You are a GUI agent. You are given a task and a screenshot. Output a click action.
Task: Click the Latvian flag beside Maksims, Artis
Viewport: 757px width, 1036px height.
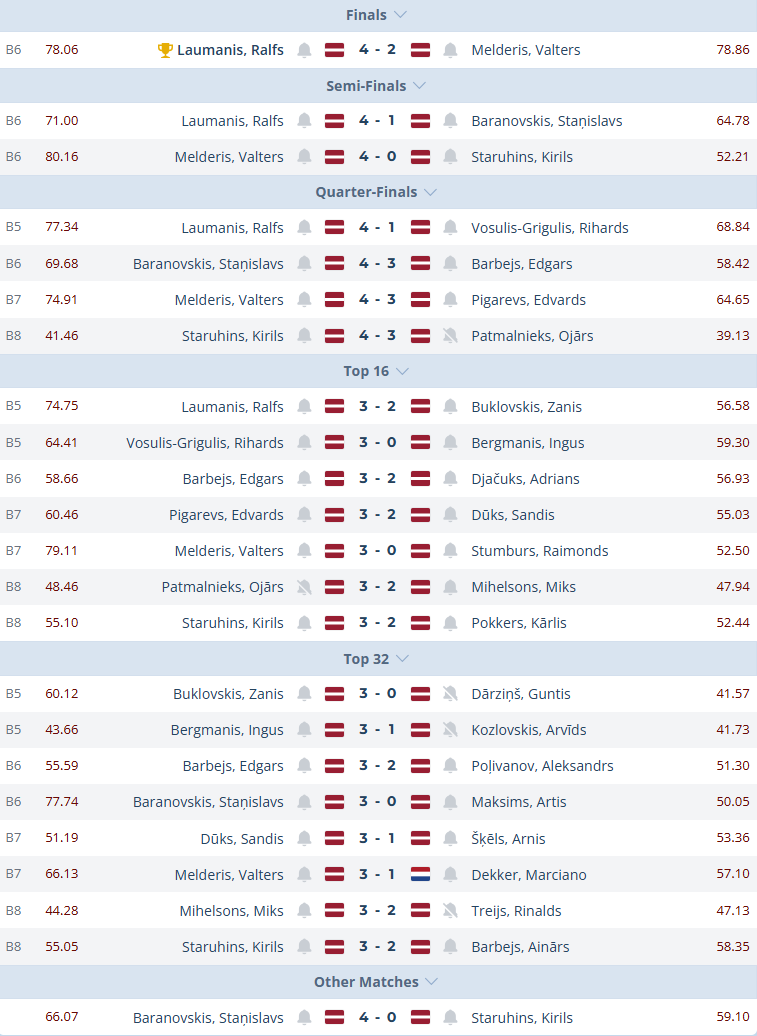pyautogui.click(x=421, y=802)
